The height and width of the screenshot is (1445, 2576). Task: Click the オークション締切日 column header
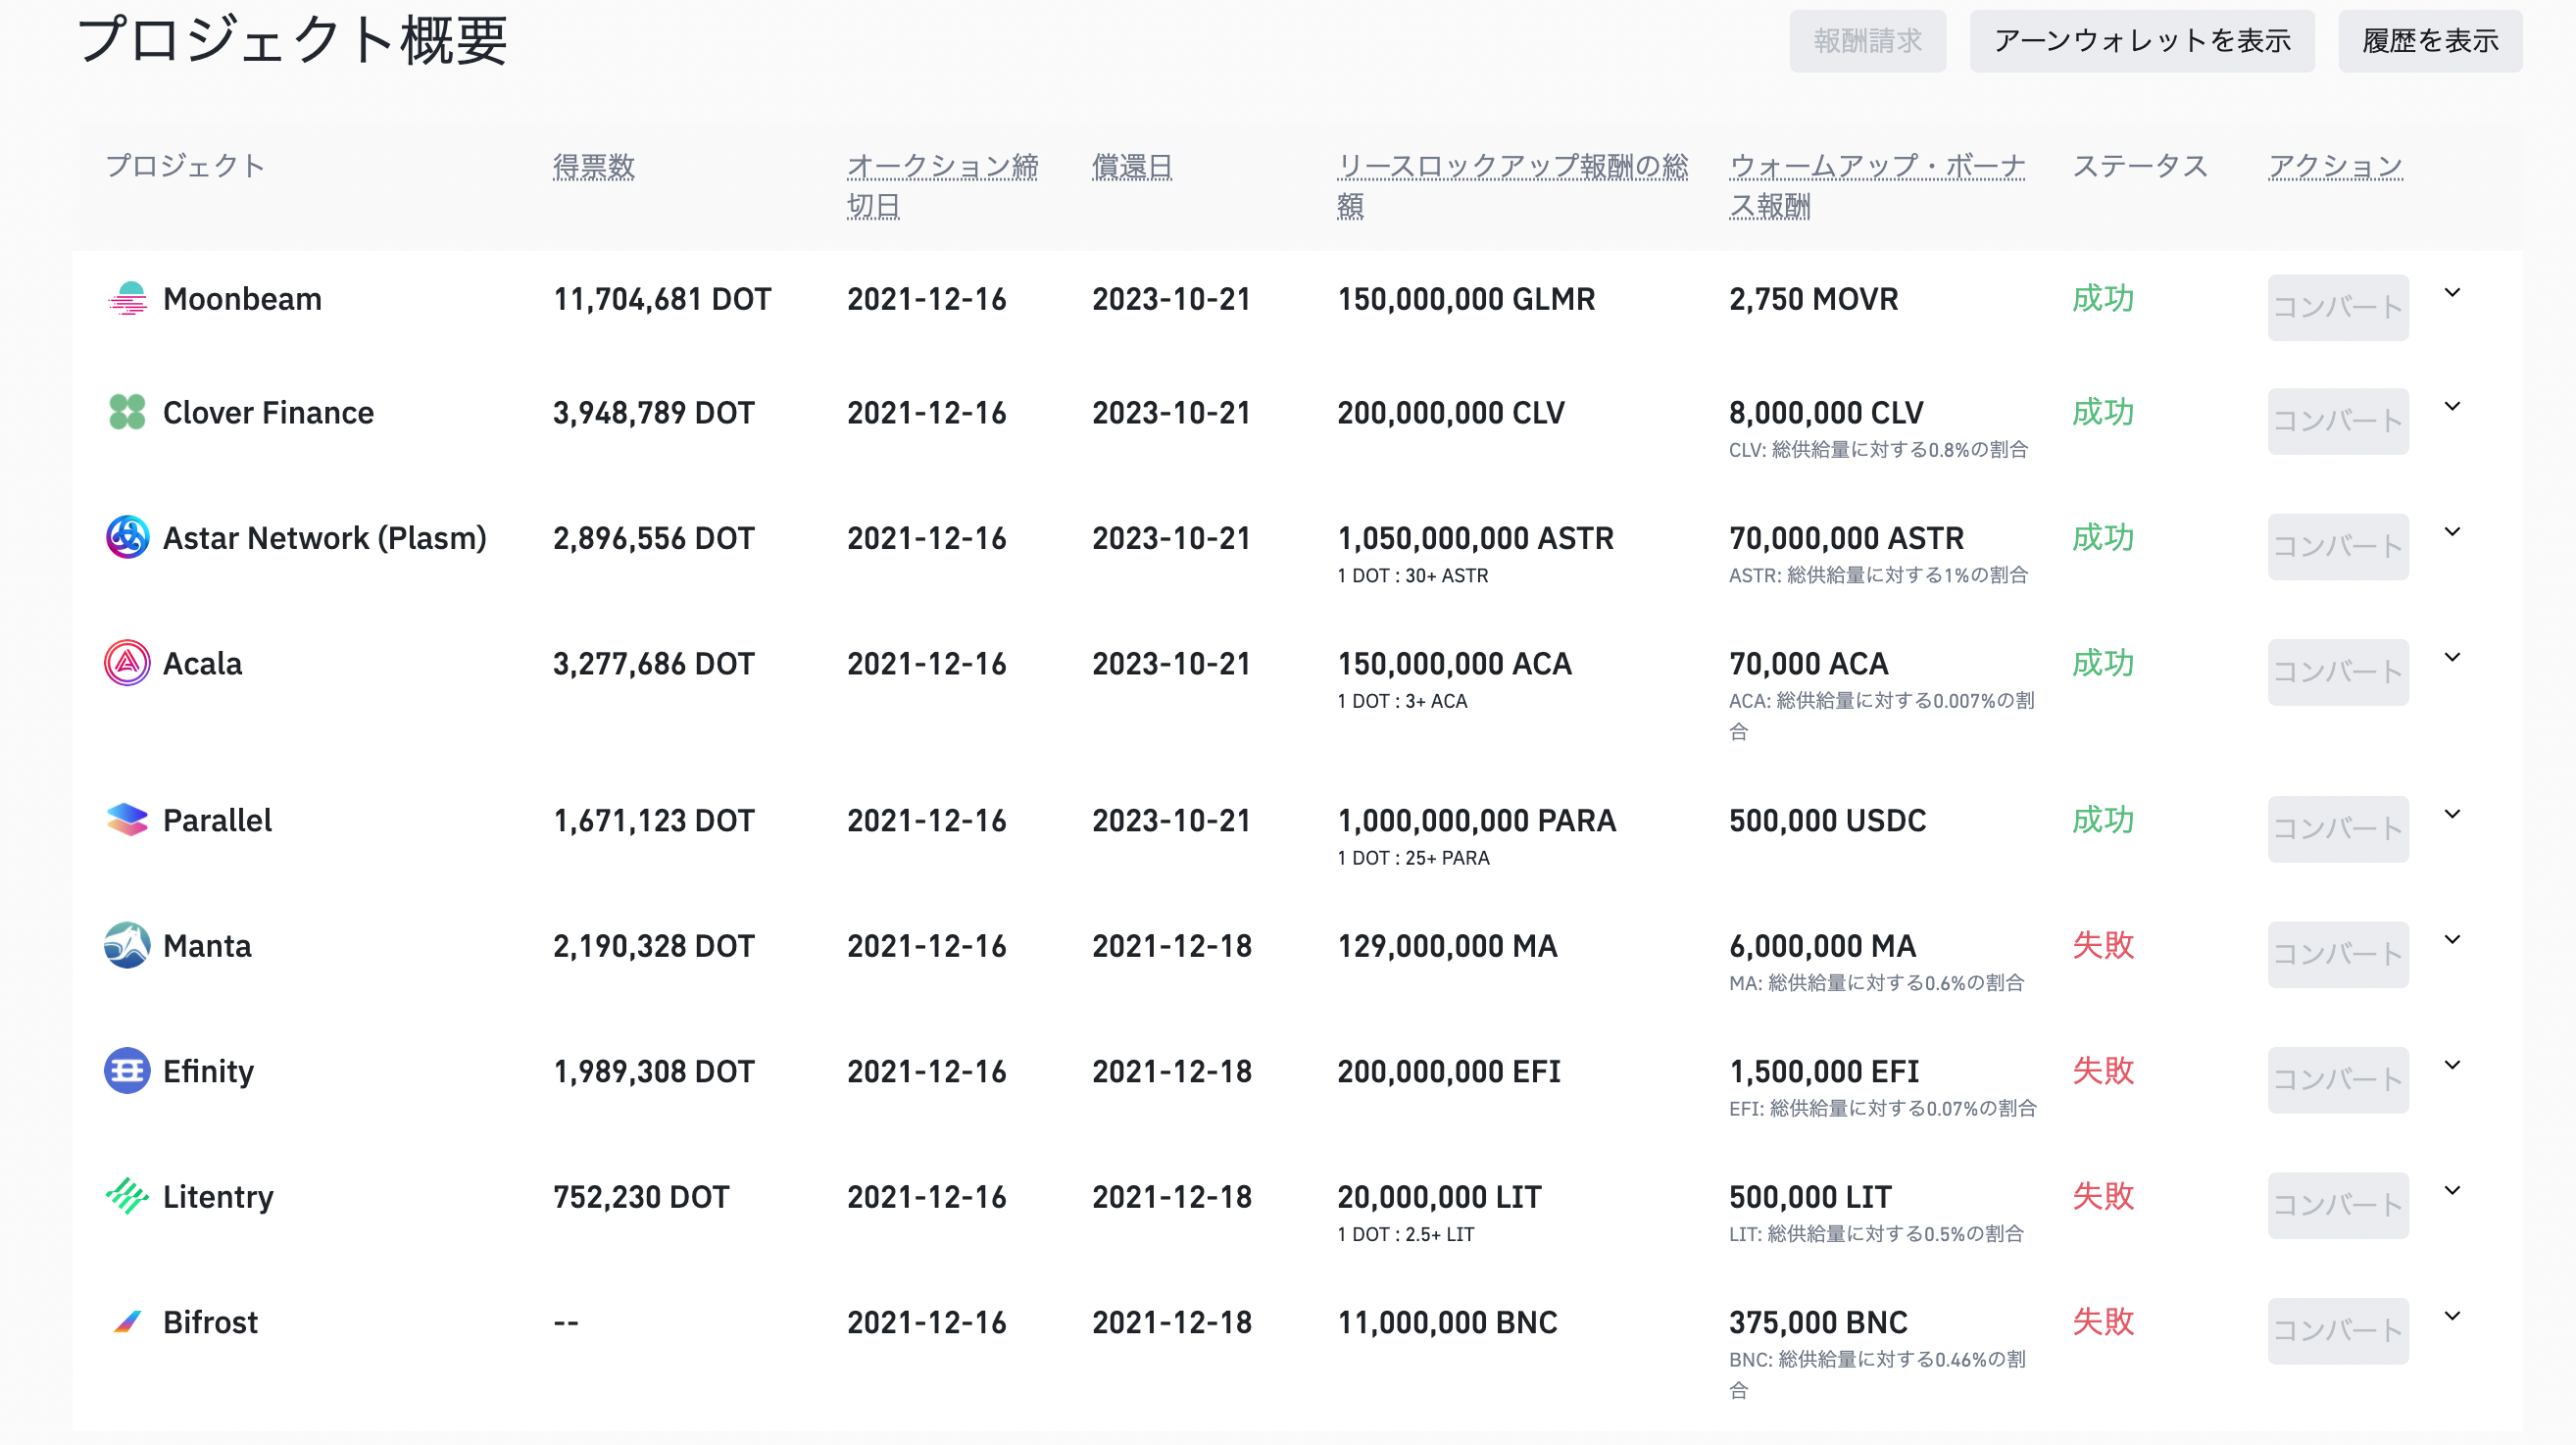(x=943, y=186)
